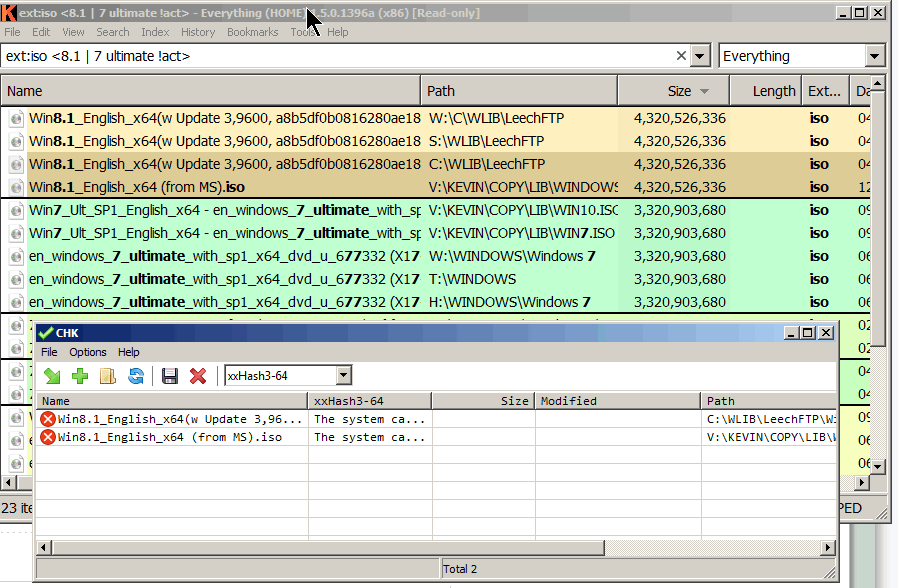Open the Search menu in Everything
The width and height of the screenshot is (898, 588).
click(112, 32)
